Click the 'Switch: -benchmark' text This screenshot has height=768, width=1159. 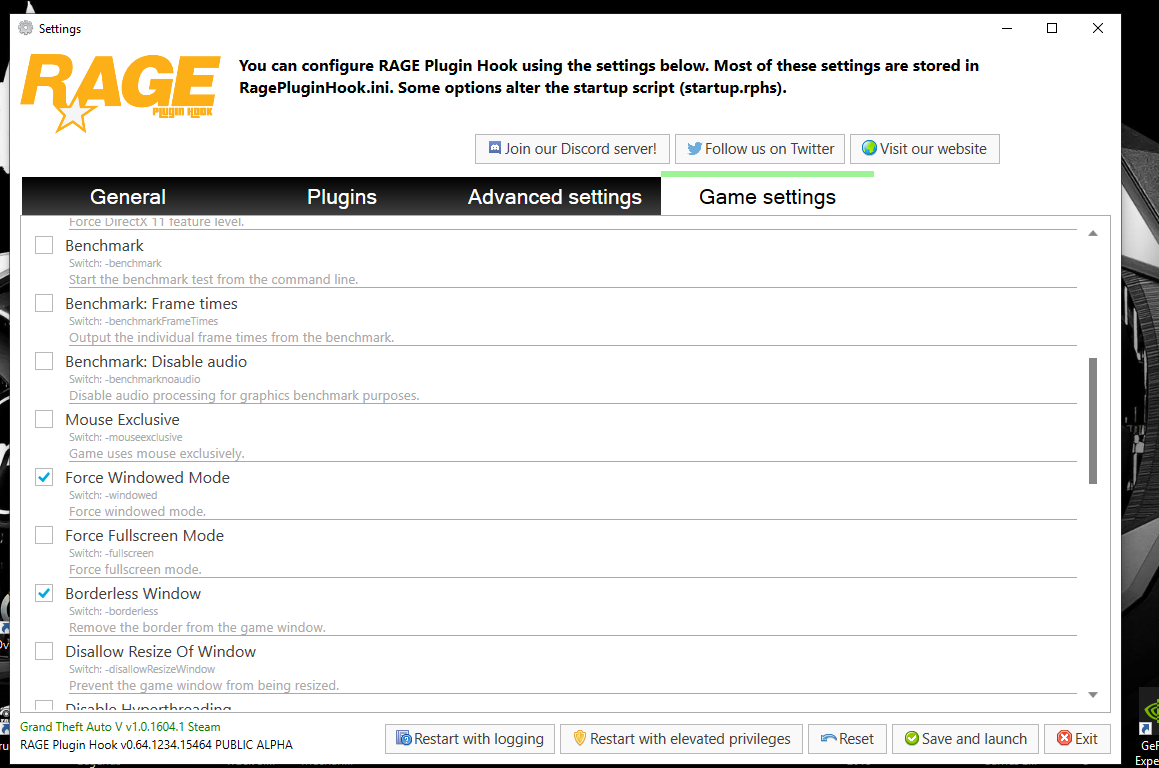115,263
